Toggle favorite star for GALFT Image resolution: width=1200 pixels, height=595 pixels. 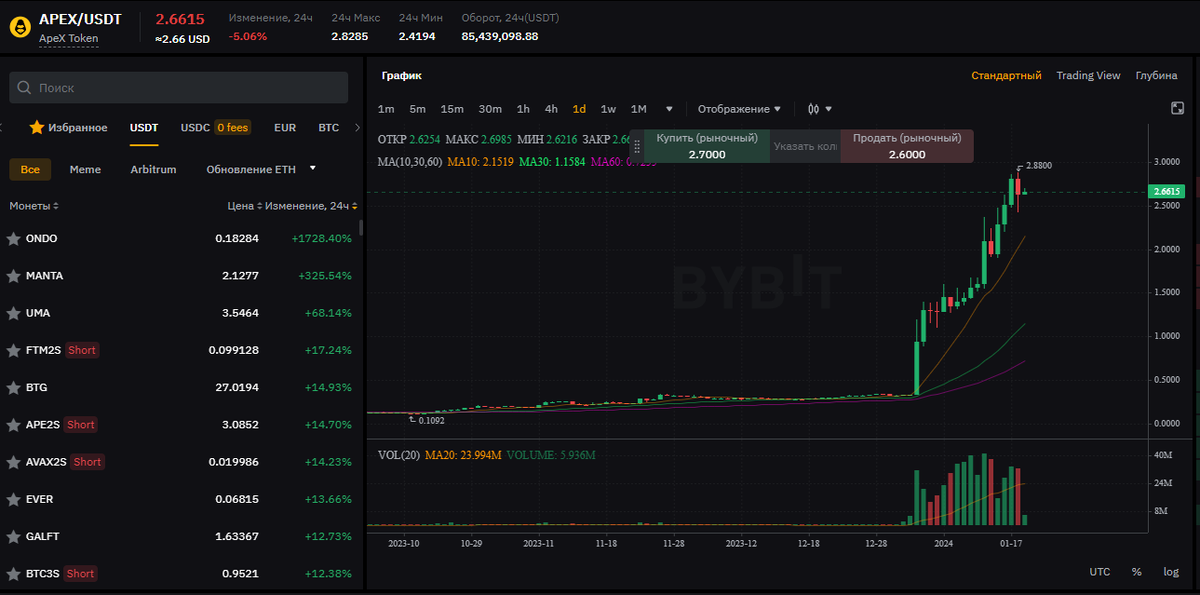(14, 536)
